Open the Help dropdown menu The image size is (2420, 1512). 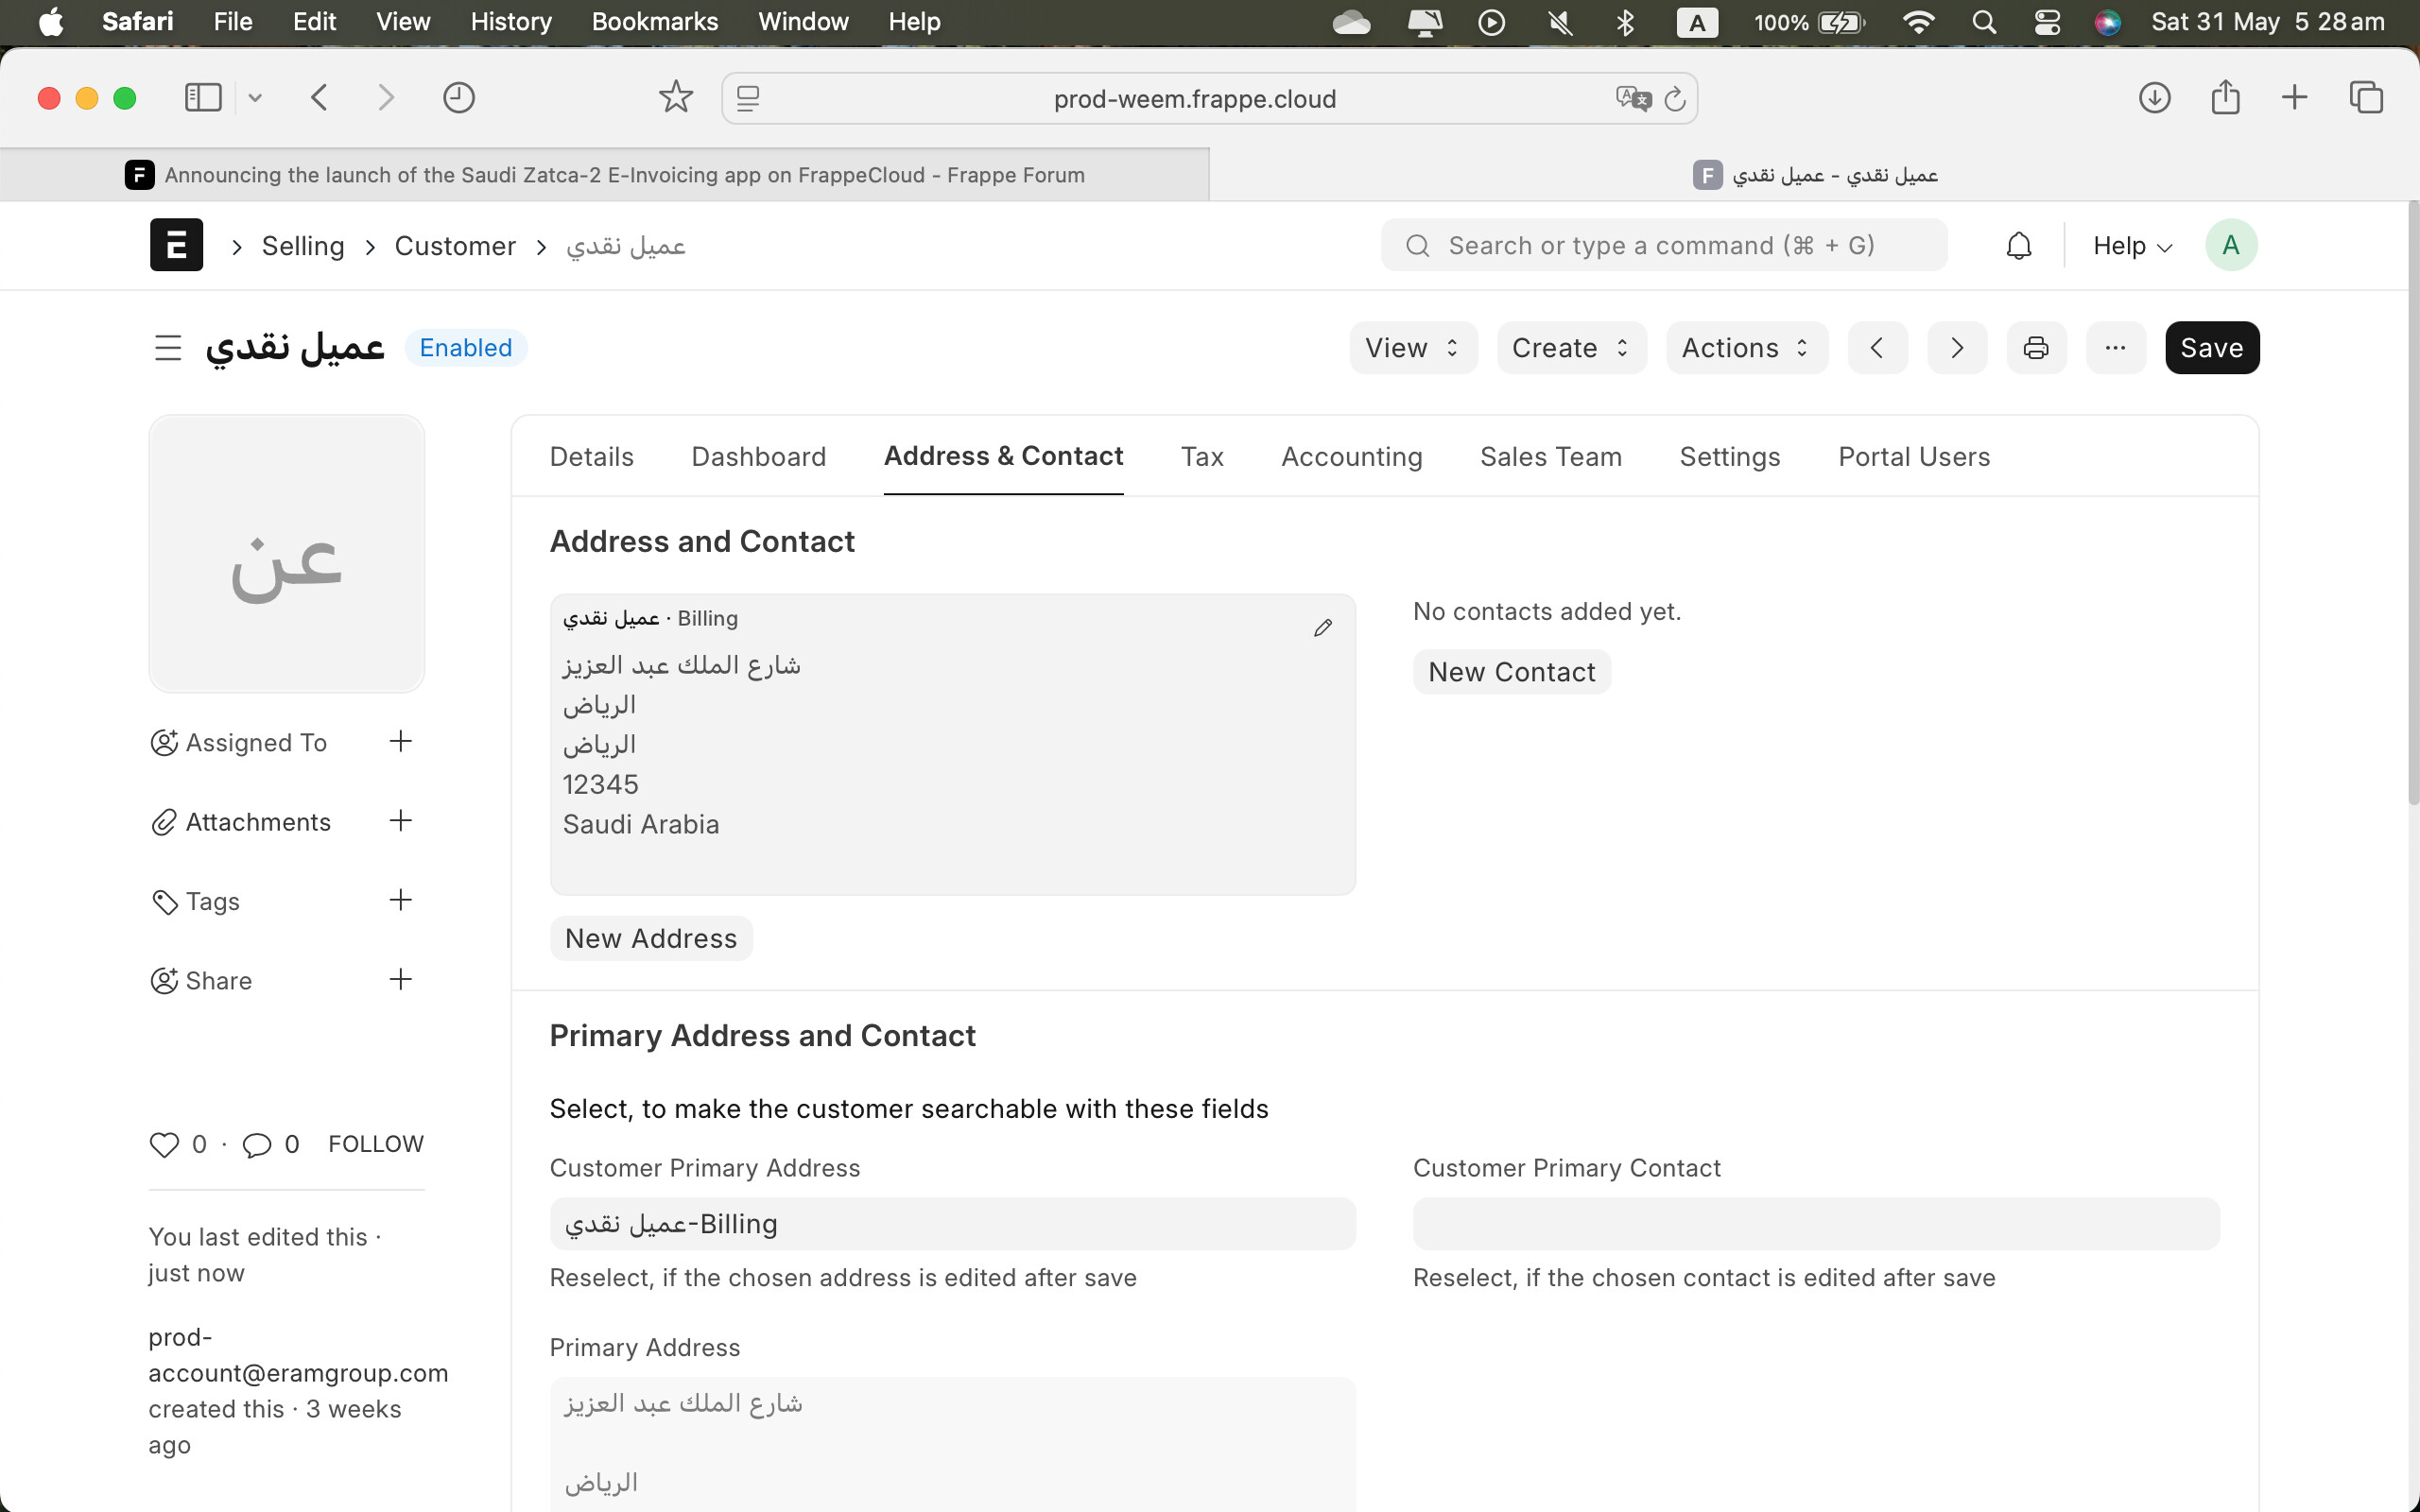tap(2132, 246)
